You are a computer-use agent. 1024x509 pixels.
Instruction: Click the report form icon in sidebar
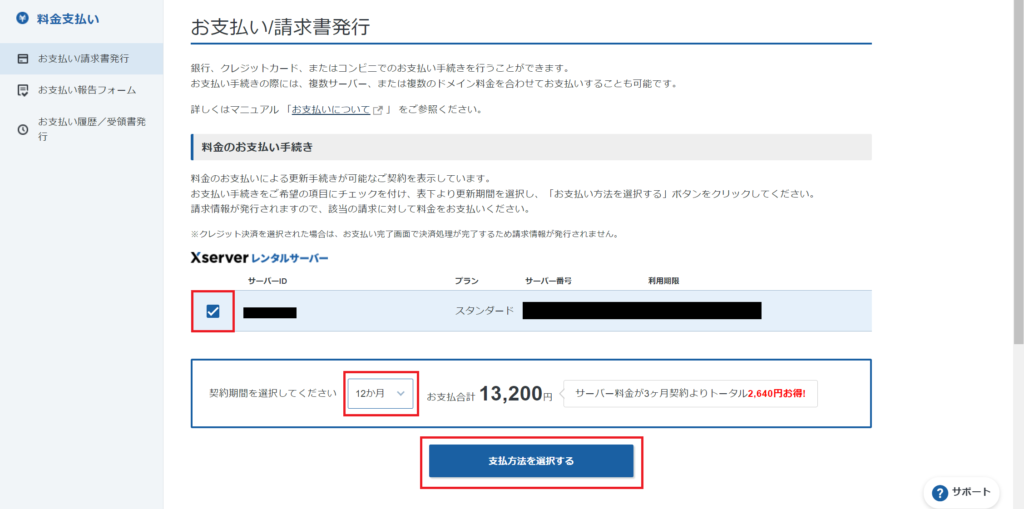pos(23,90)
